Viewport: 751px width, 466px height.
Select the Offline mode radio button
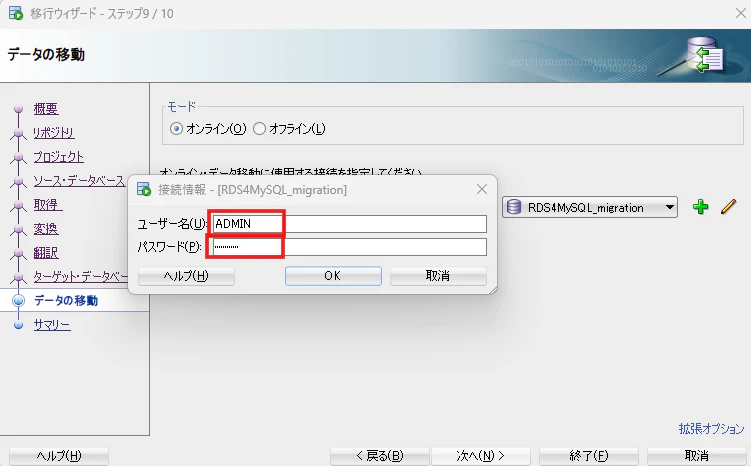pos(259,128)
